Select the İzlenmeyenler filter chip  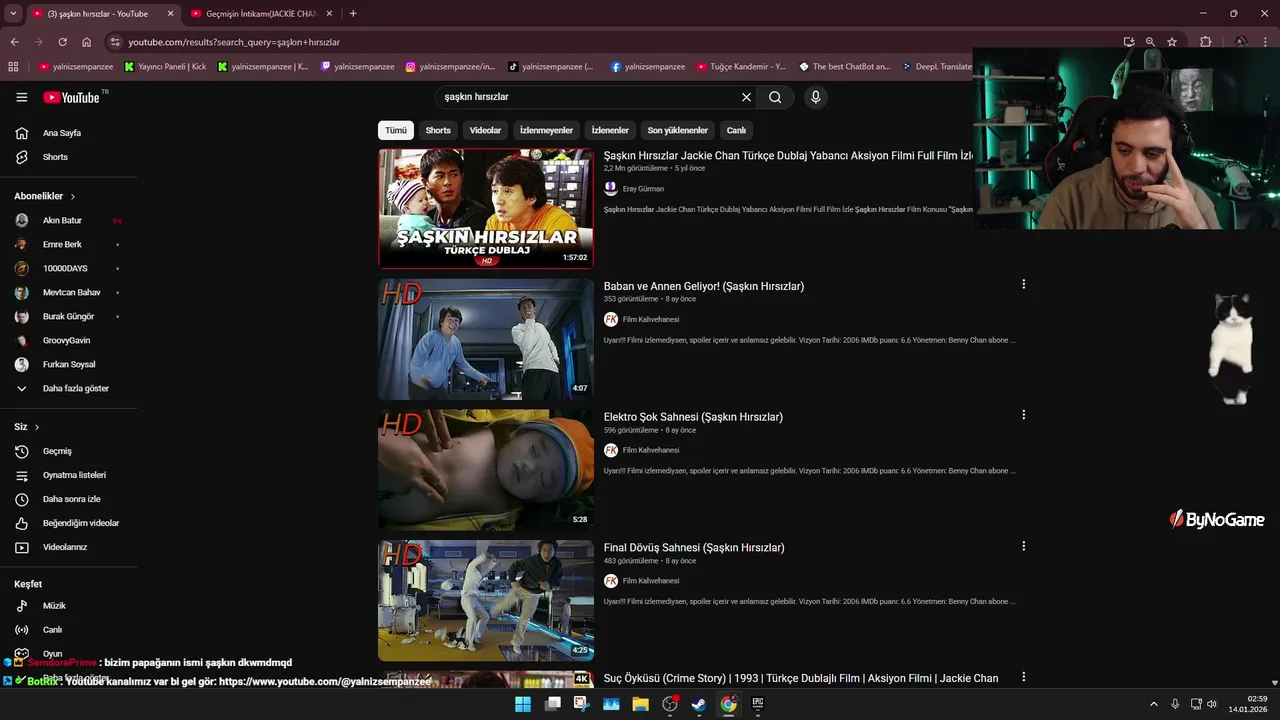(546, 130)
